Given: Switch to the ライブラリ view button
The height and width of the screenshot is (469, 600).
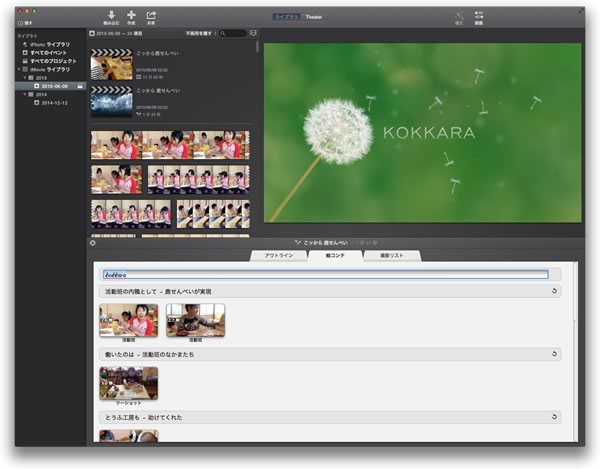Looking at the screenshot, I should click(287, 17).
